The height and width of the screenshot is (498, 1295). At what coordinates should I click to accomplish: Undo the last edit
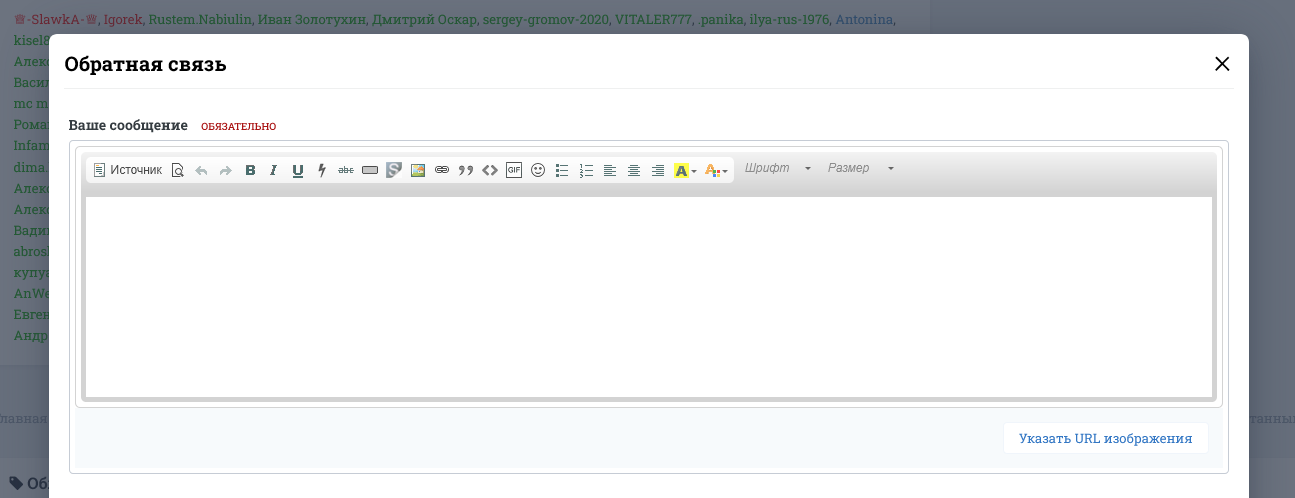coord(201,170)
